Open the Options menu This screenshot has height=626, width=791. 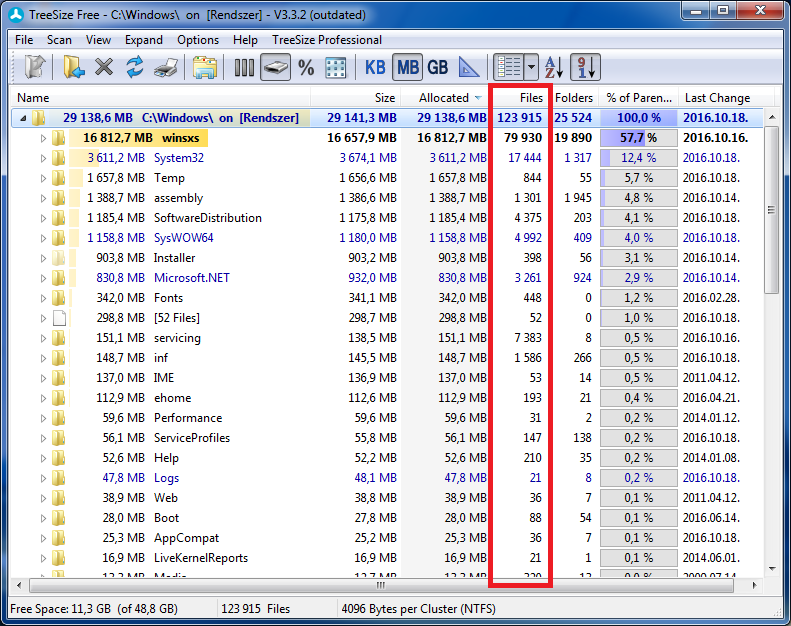tap(198, 40)
